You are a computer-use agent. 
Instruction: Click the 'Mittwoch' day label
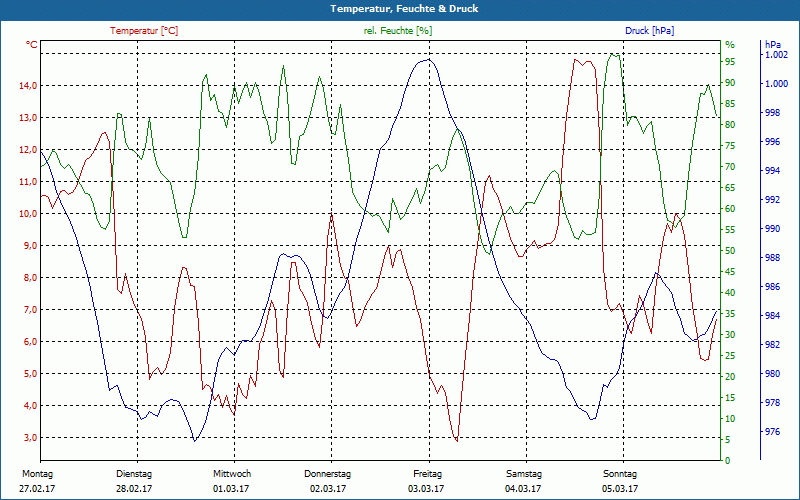232,474
